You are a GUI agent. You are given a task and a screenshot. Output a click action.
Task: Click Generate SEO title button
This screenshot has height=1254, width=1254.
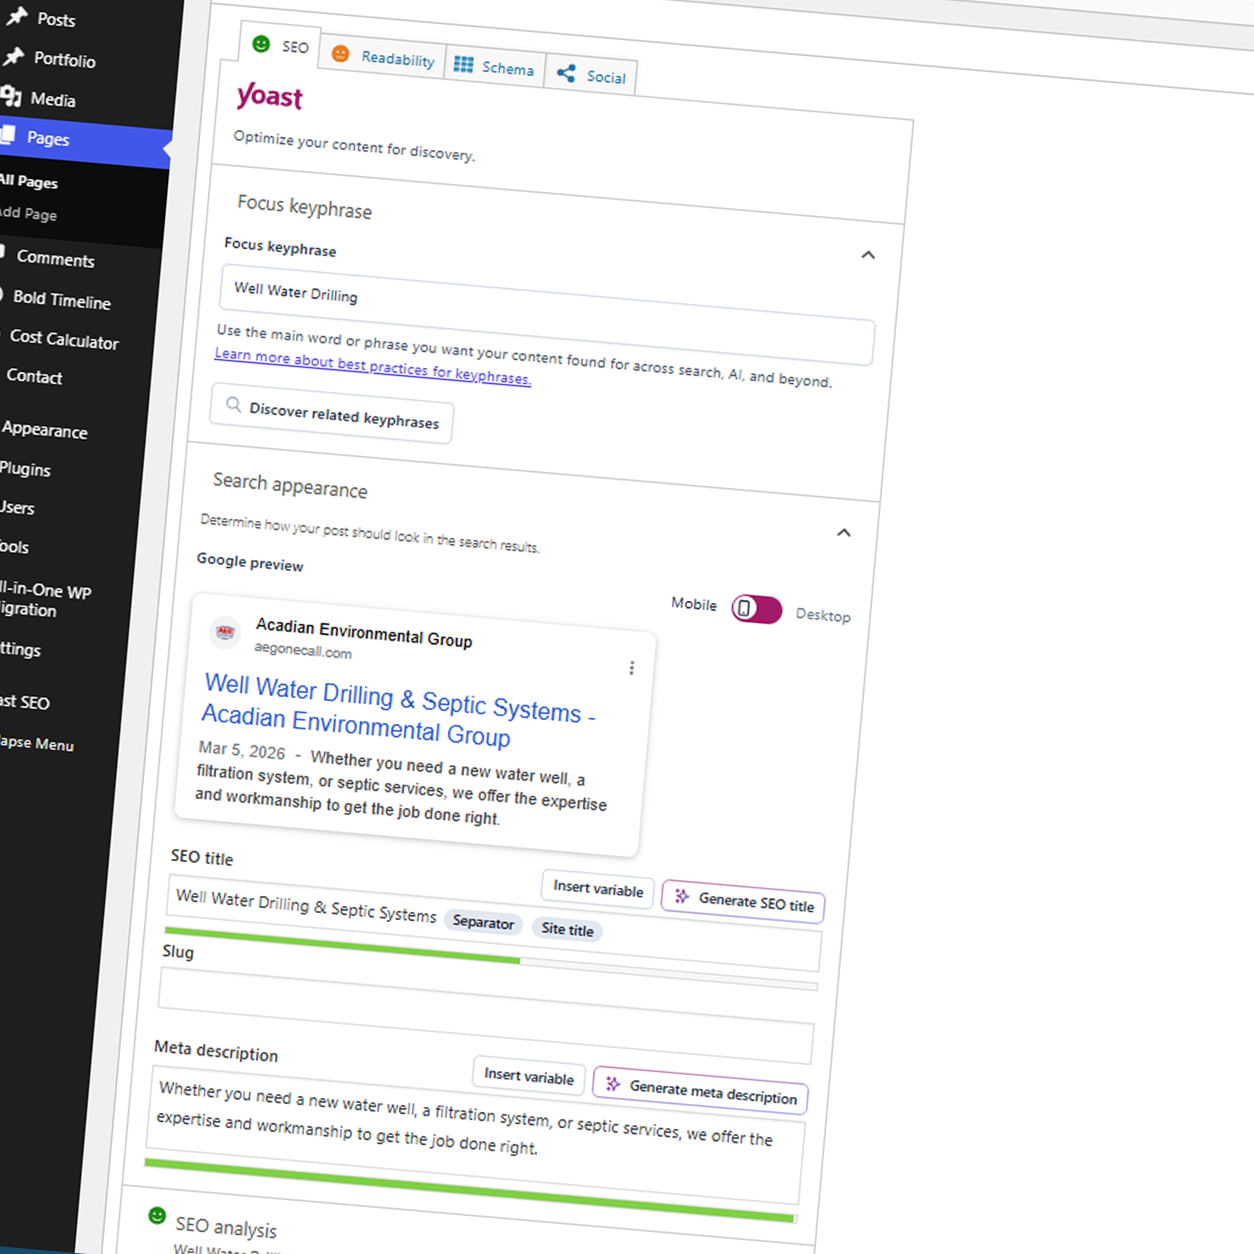tap(743, 900)
